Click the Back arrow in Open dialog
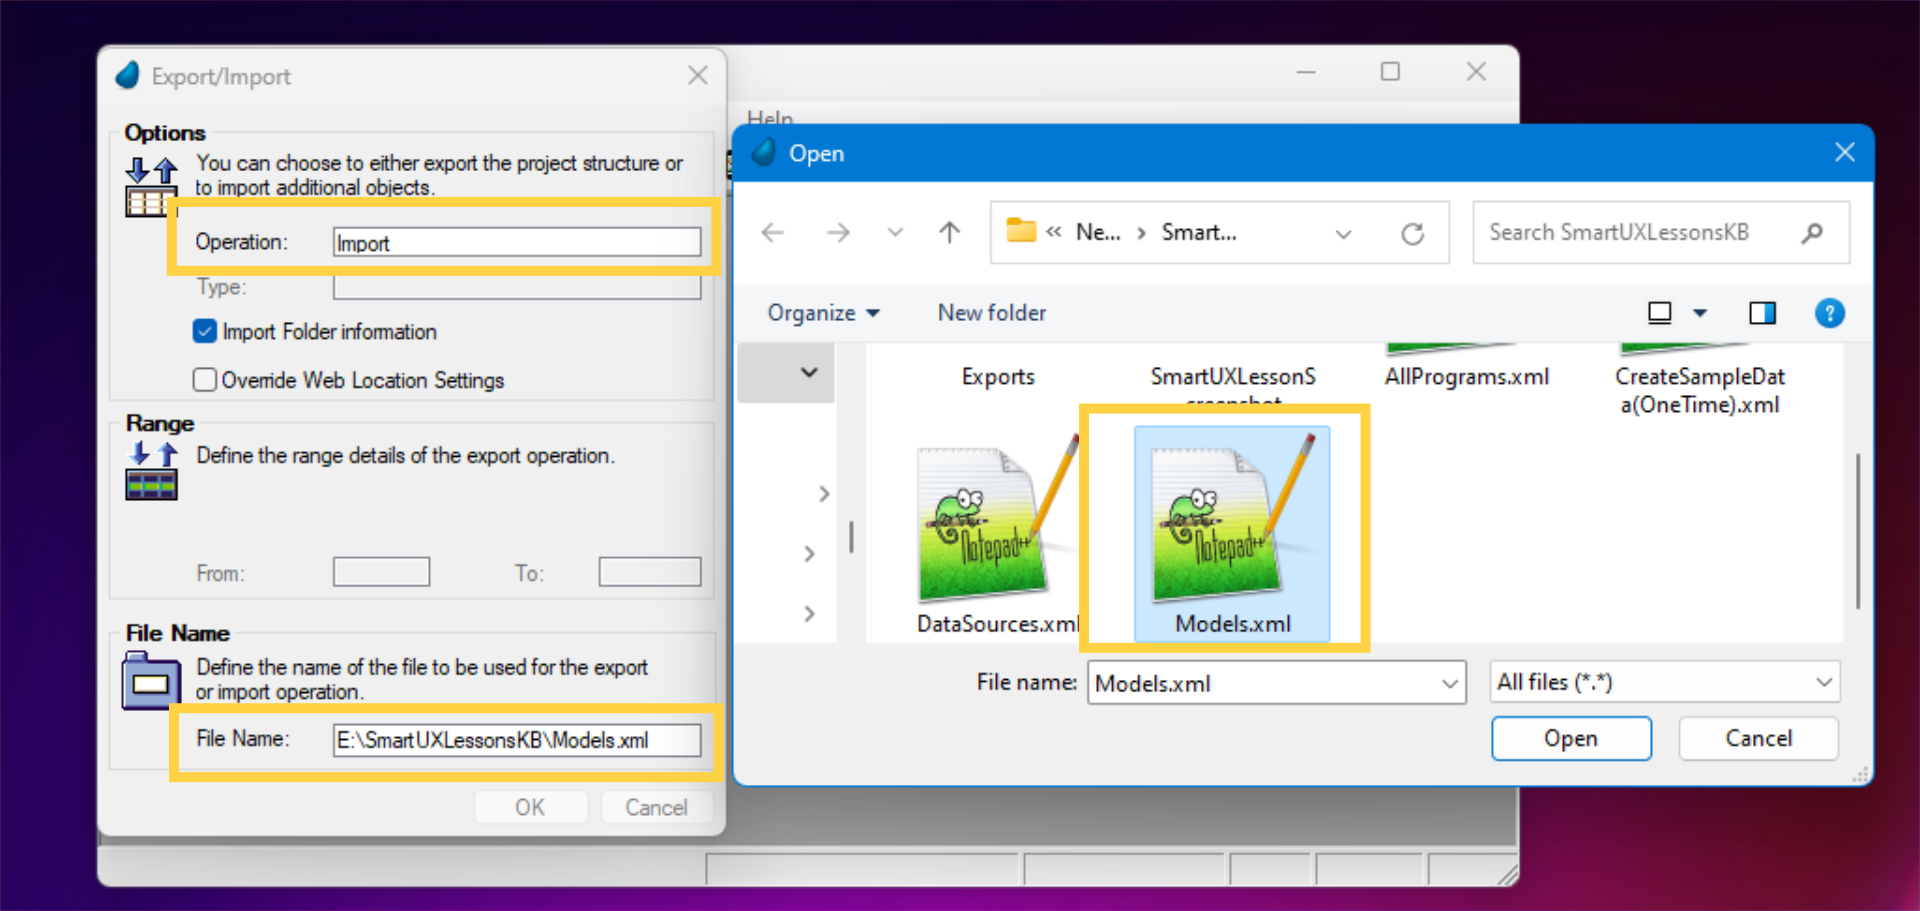Viewport: 1920px width, 911px height. [773, 233]
